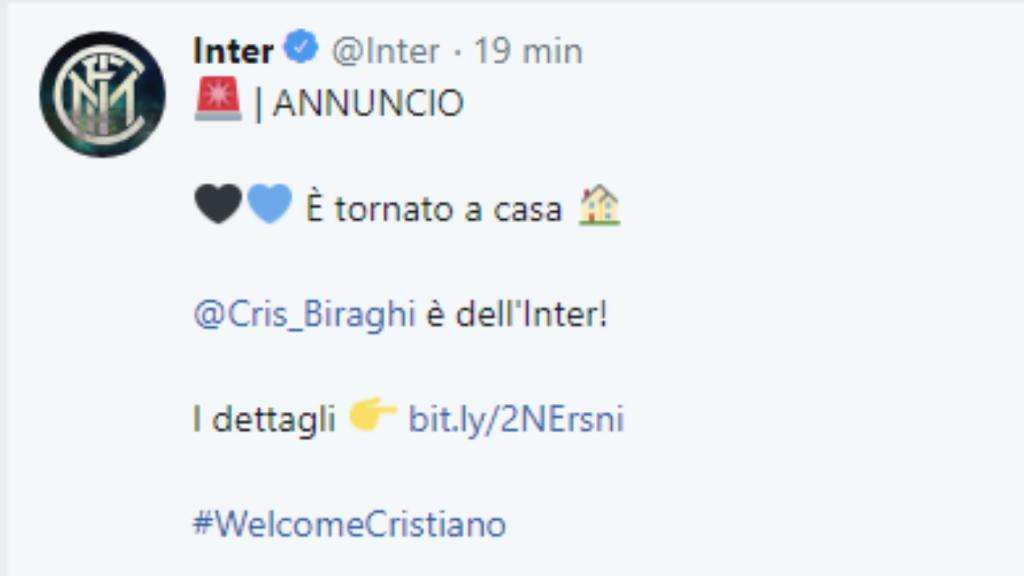Click the black heart emoji
The image size is (1024, 576).
click(218, 204)
